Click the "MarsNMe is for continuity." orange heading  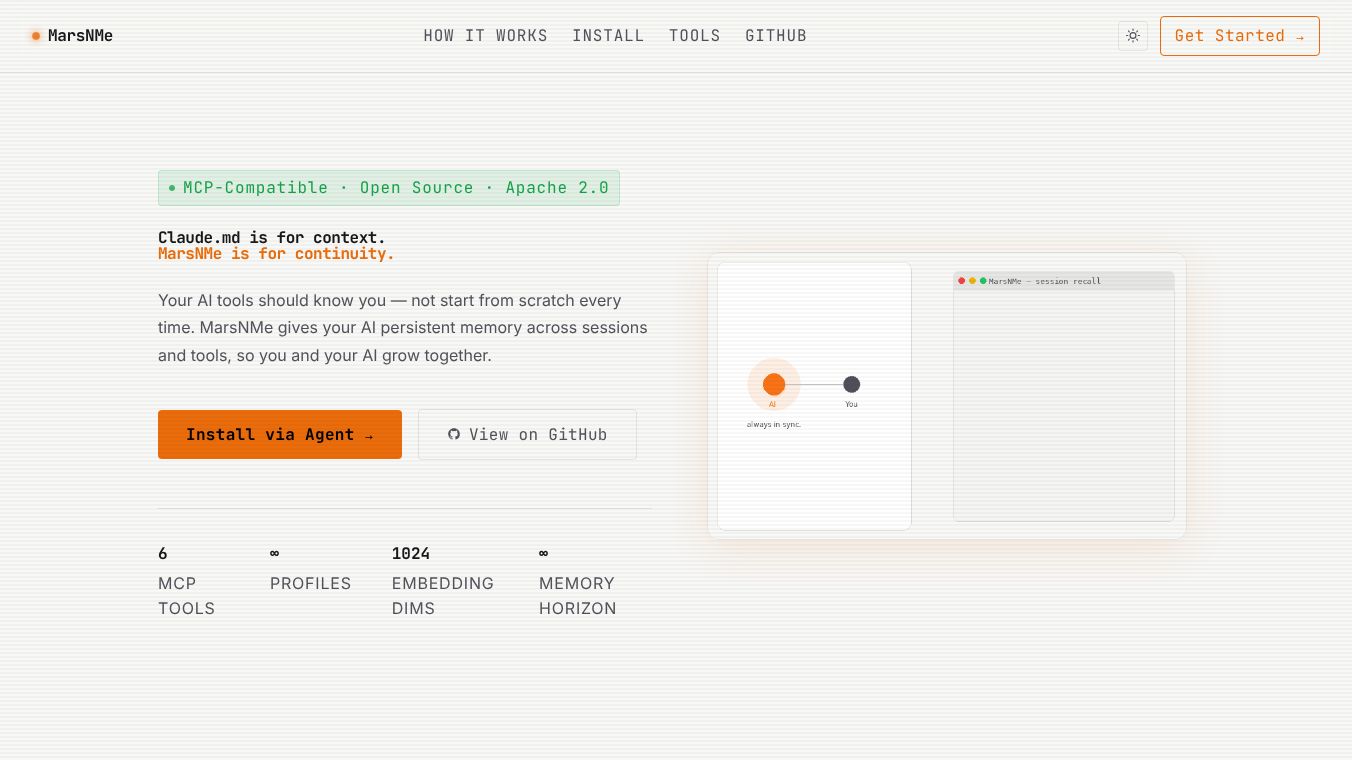(x=276, y=254)
